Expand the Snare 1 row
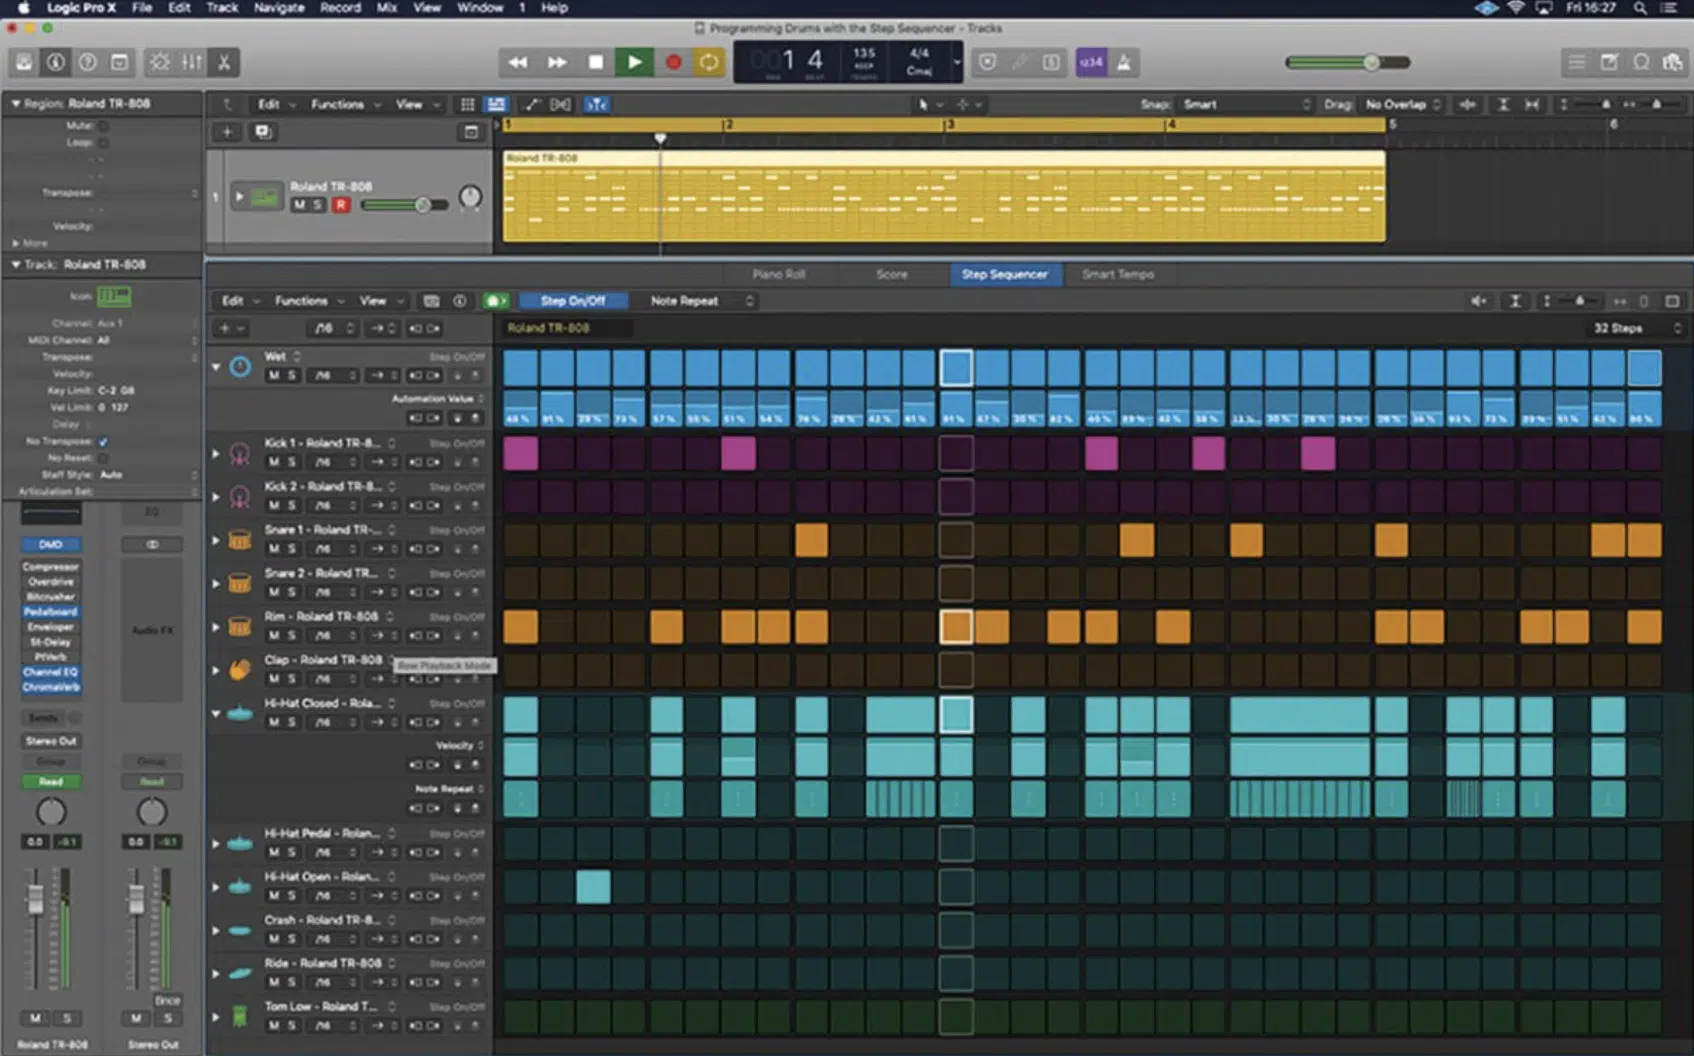Screen dimensions: 1694x1056 click(x=216, y=540)
